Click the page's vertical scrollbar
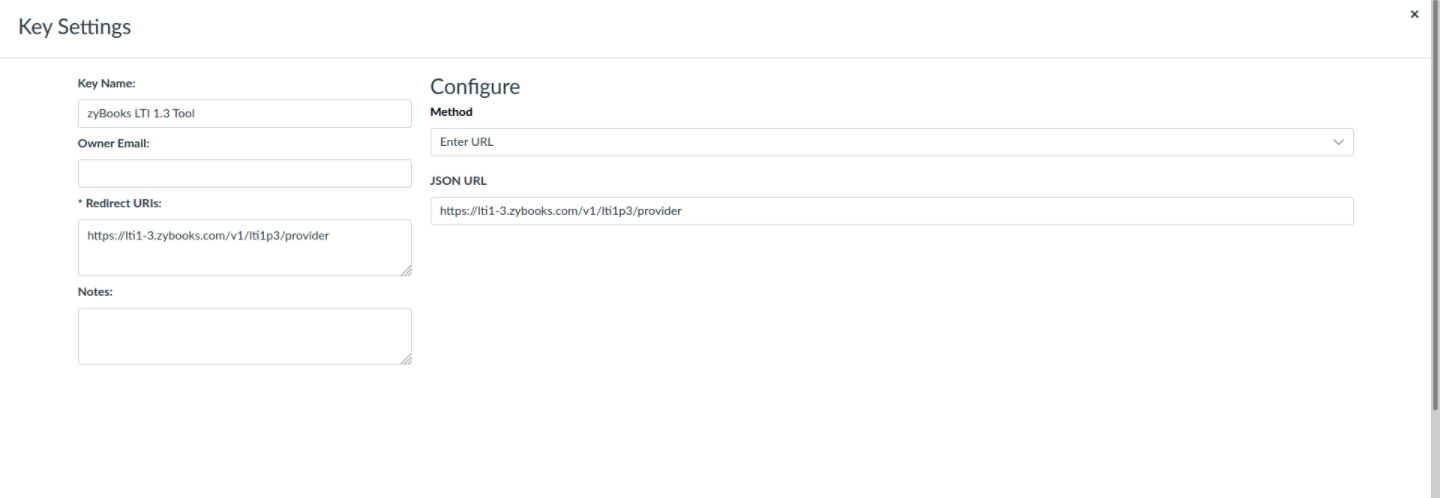1440x498 pixels. tap(1435, 250)
